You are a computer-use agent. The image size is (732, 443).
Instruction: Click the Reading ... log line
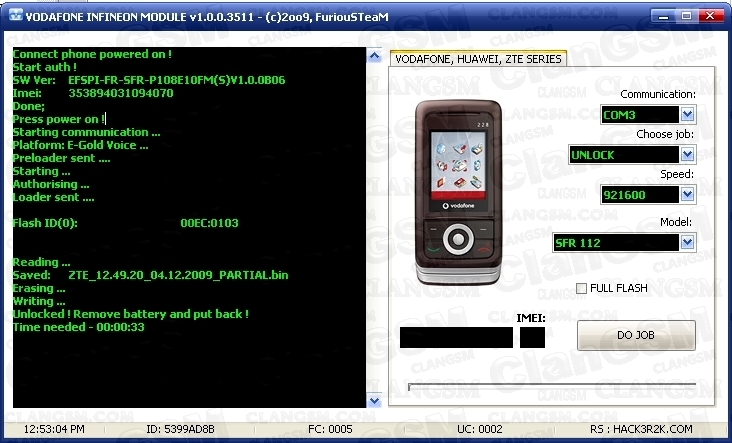coord(42,262)
